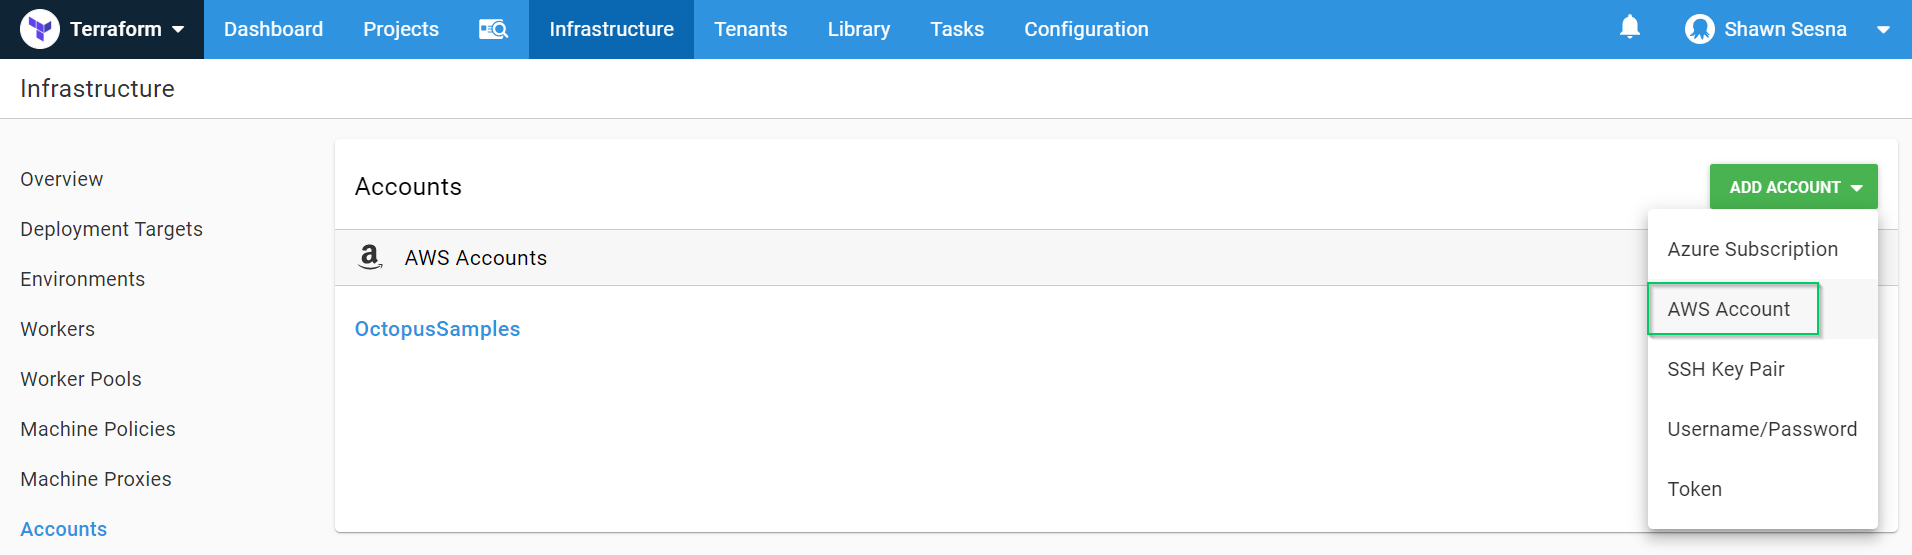Expand the Terraform space switcher dropdown
This screenshot has width=1912, height=555.
[178, 29]
